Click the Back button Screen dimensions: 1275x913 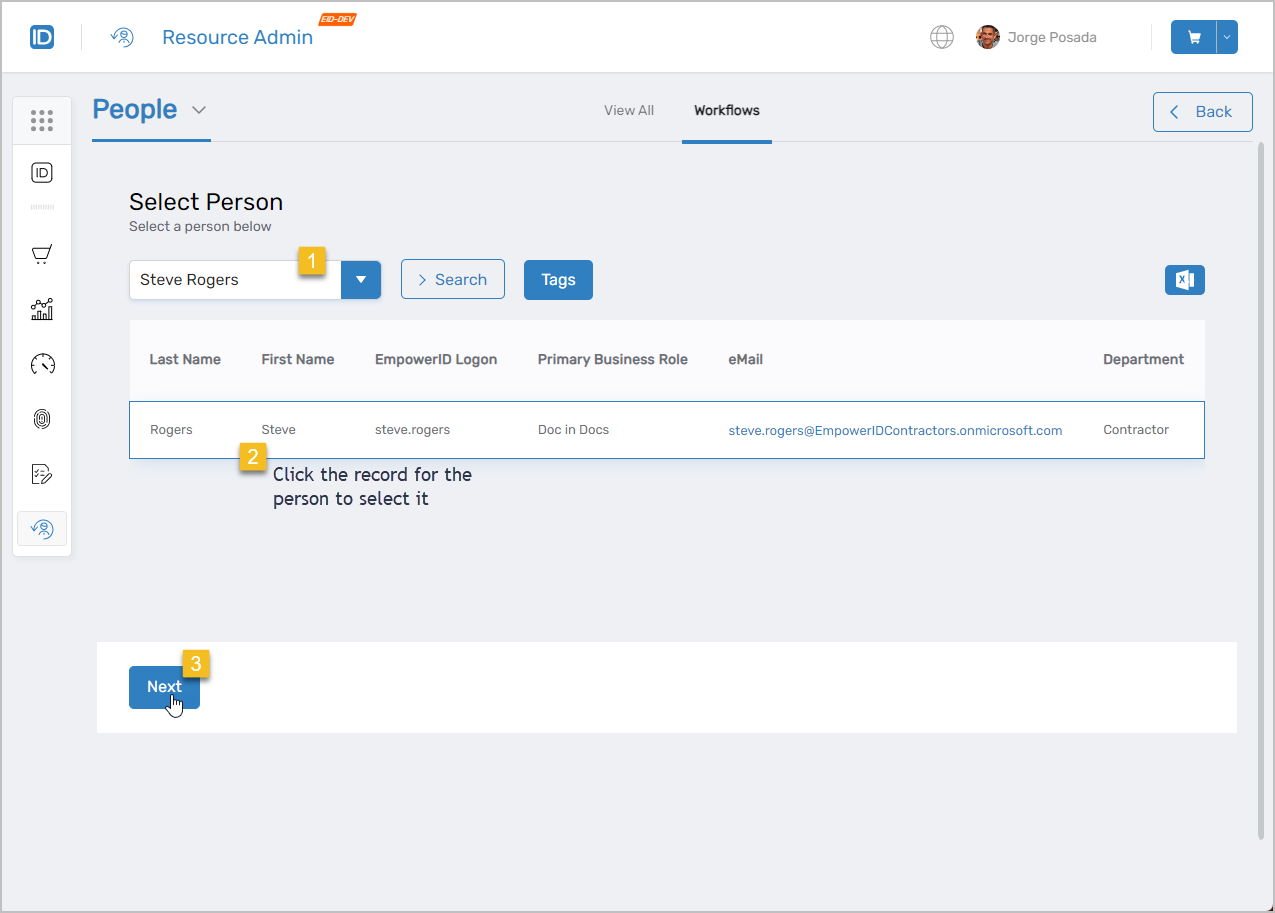pos(1202,111)
